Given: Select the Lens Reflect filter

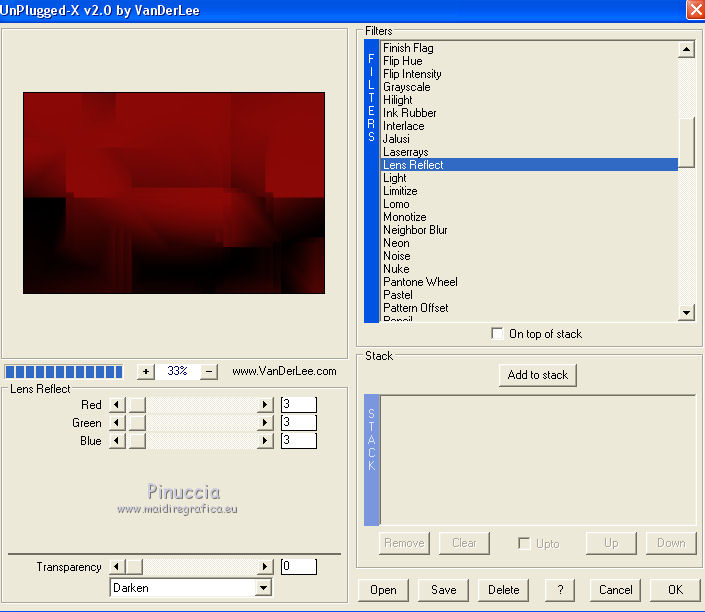Looking at the screenshot, I should coord(529,165).
